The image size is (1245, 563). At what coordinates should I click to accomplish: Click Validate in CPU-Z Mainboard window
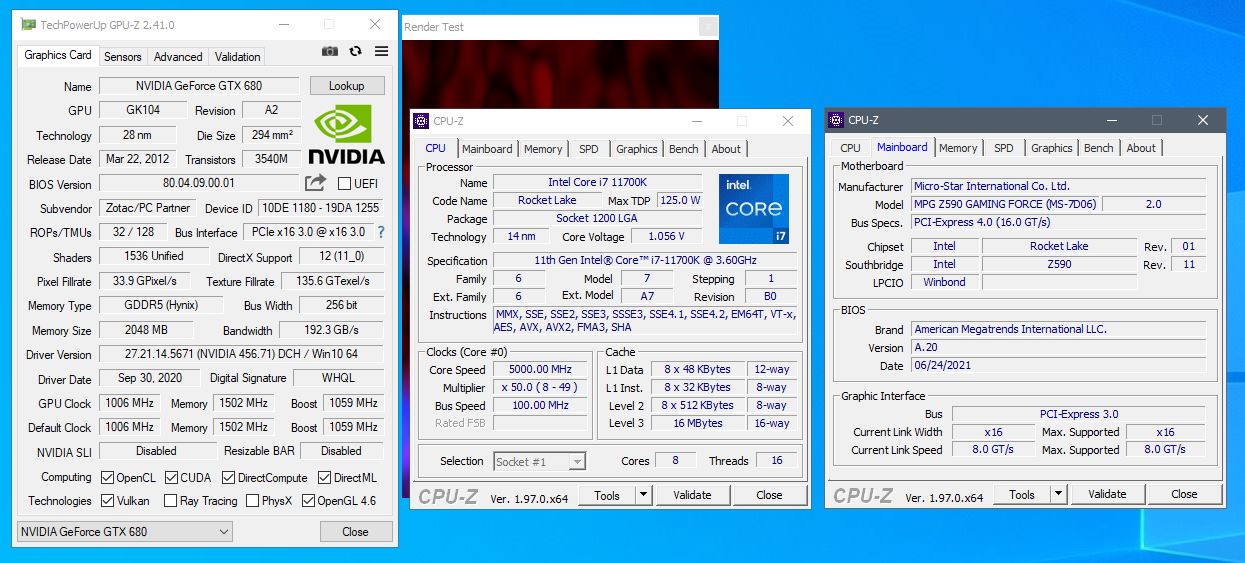tap(1107, 494)
